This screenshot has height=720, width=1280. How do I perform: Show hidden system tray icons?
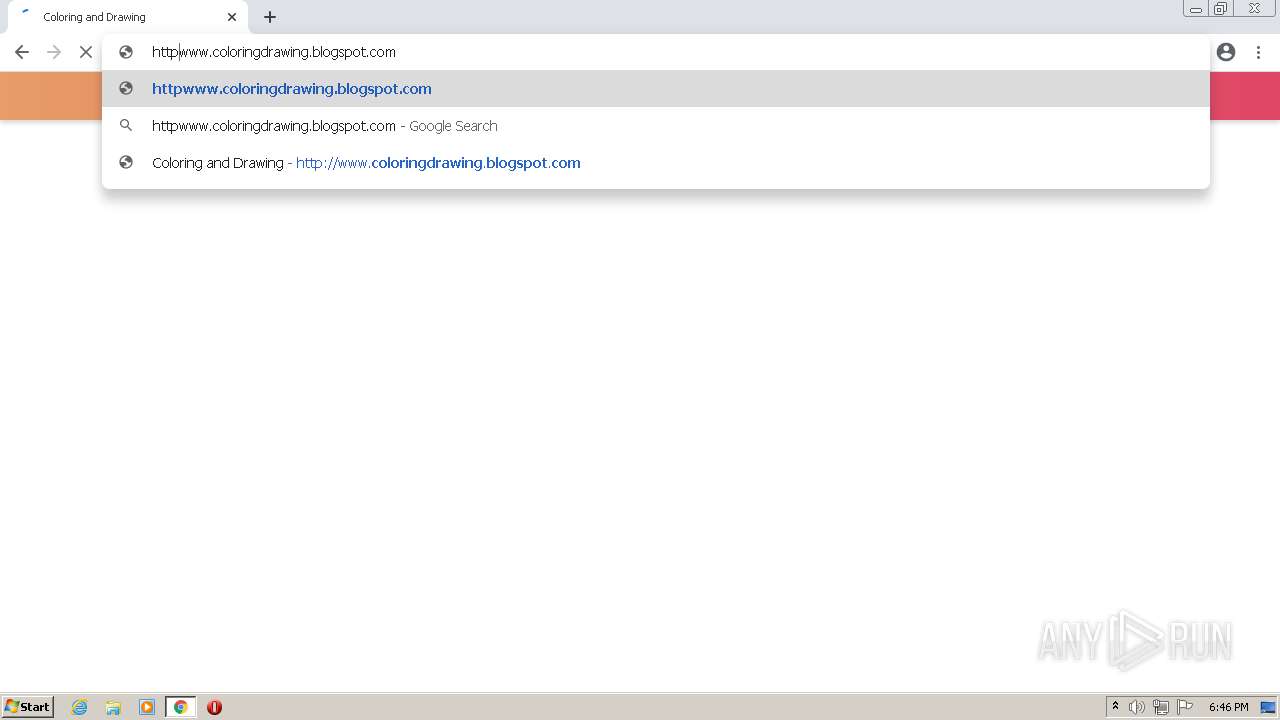tap(1115, 707)
